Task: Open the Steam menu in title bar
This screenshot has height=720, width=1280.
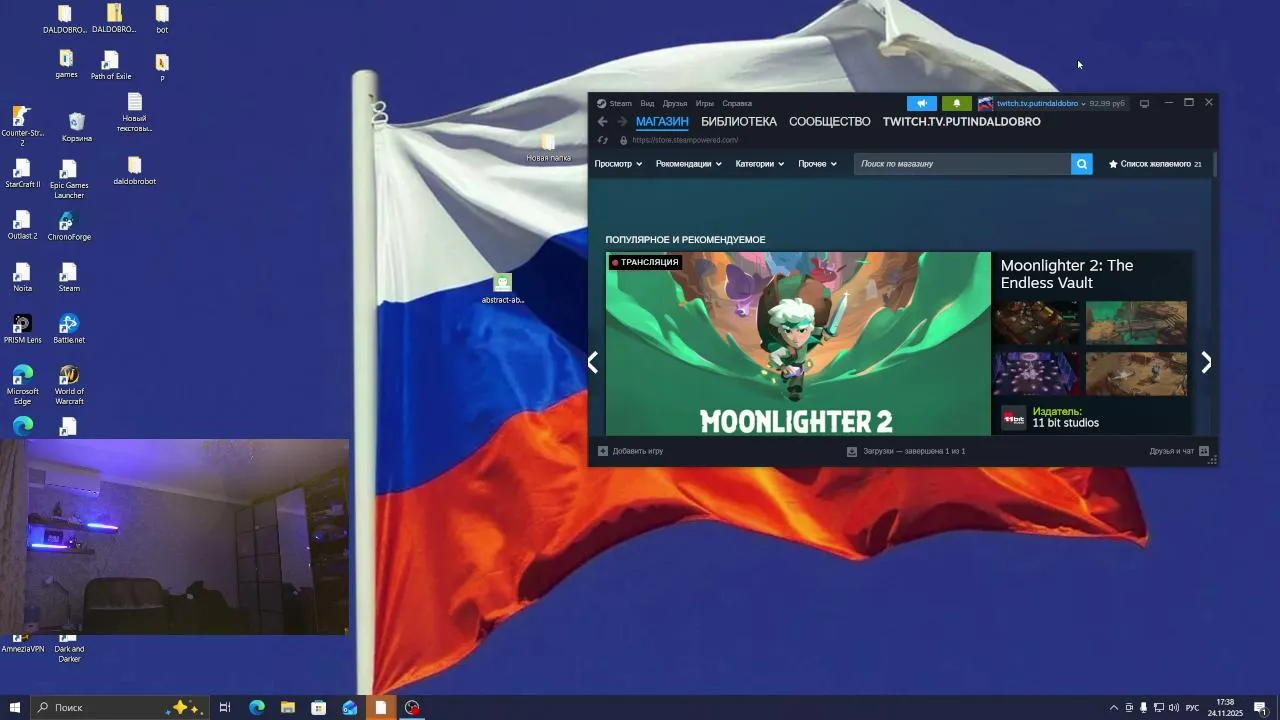Action: 621,103
